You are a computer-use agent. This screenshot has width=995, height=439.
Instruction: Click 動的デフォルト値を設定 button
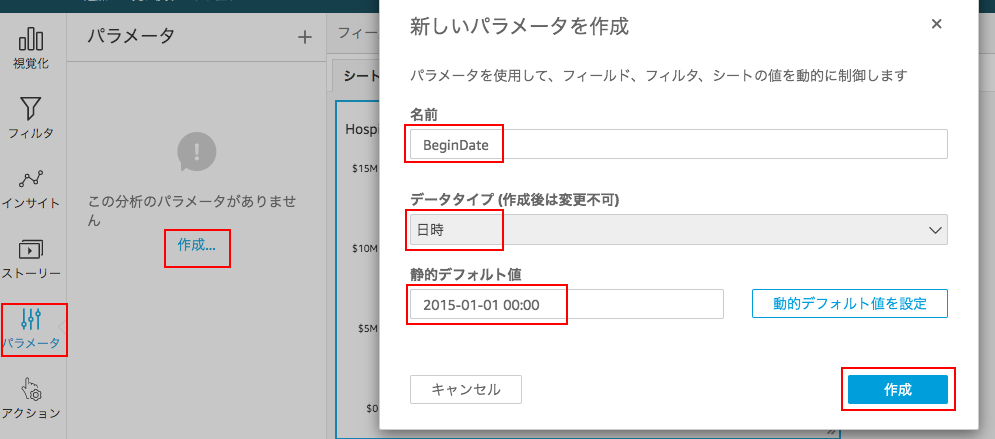pos(850,304)
